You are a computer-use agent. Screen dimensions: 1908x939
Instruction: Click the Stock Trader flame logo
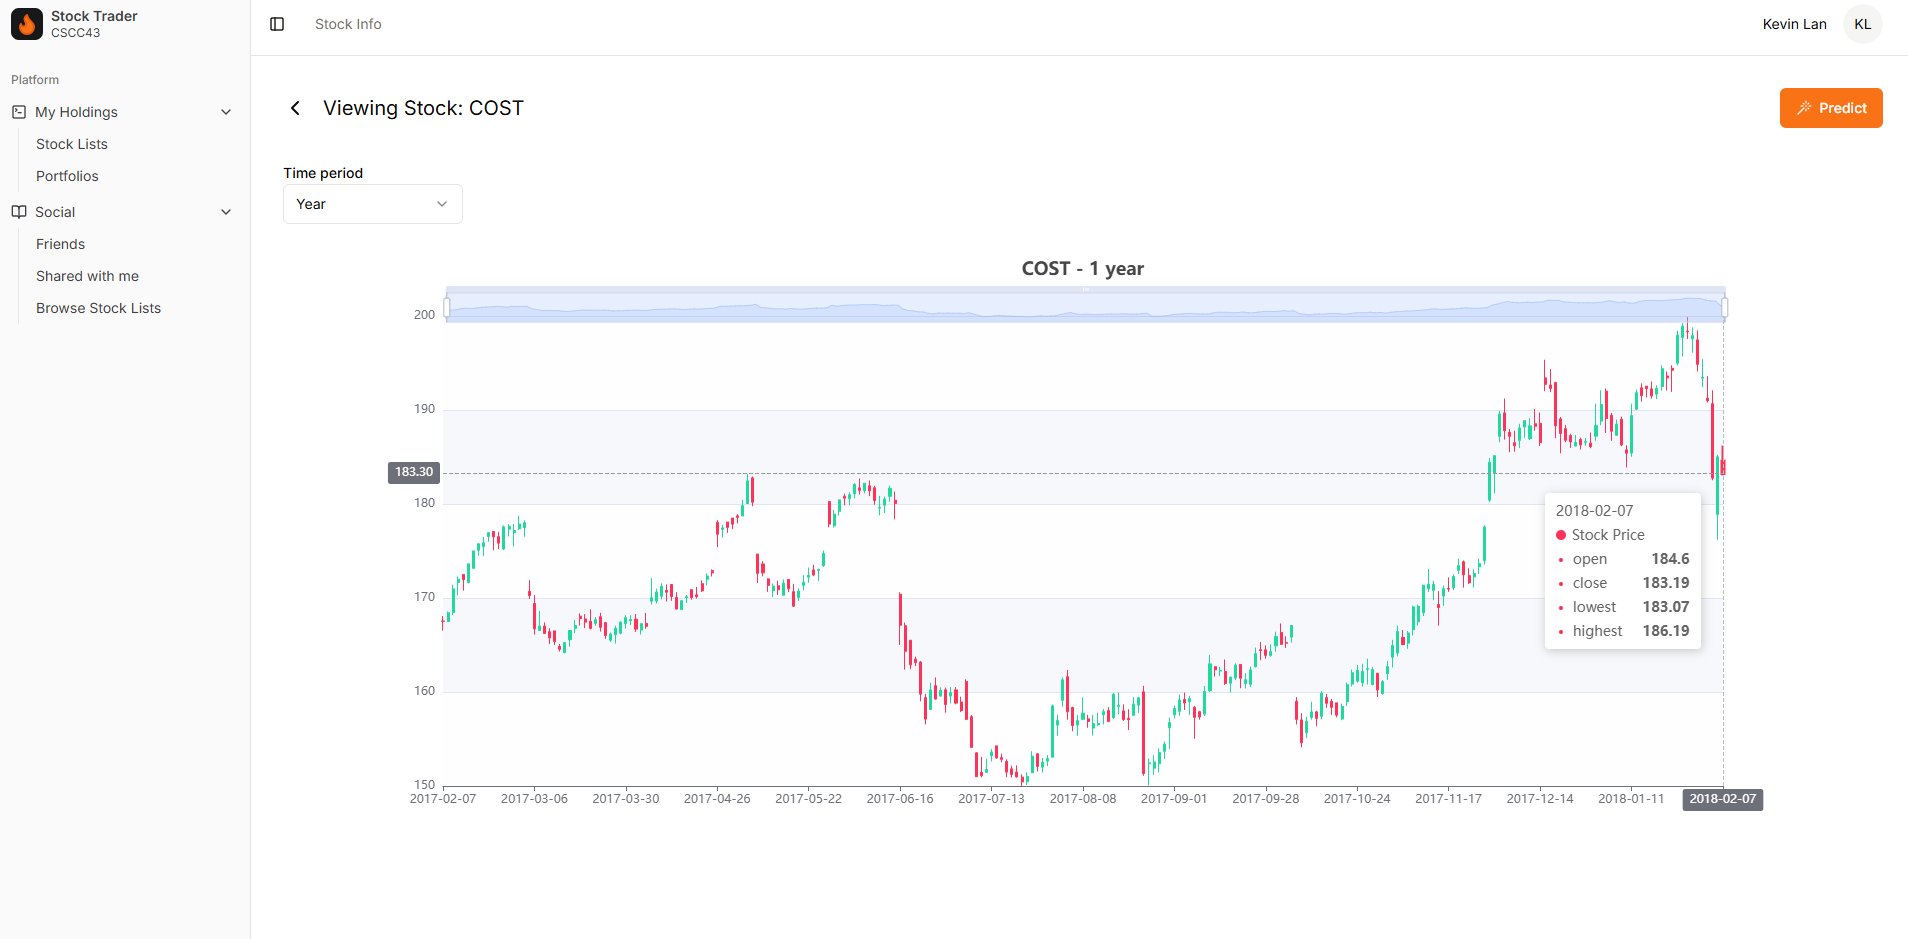point(25,23)
